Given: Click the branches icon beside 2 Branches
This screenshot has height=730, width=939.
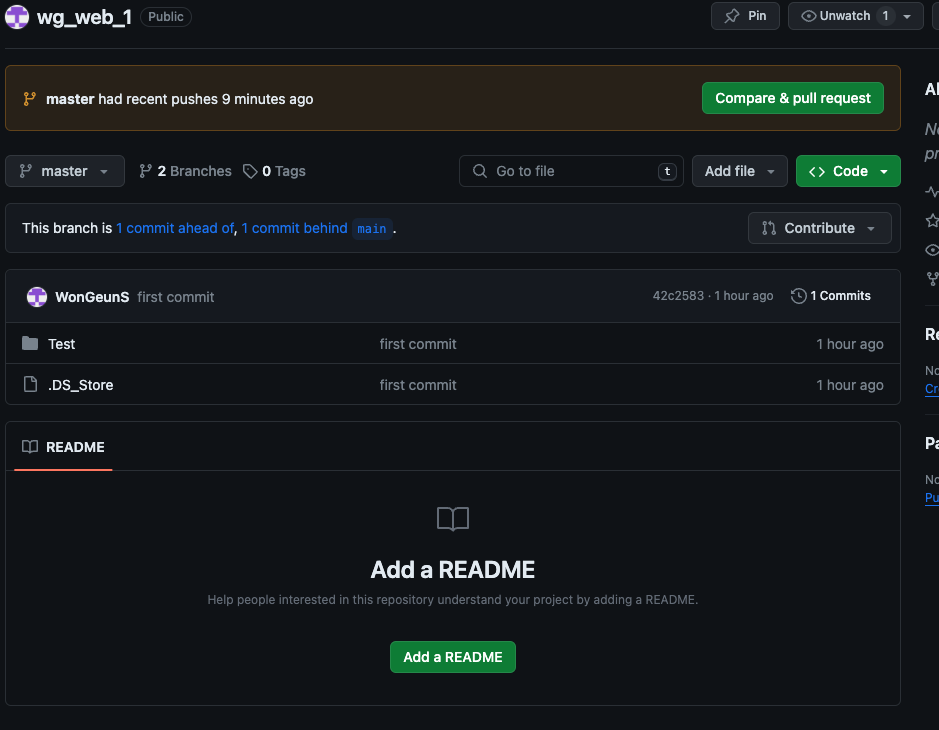Looking at the screenshot, I should point(145,171).
